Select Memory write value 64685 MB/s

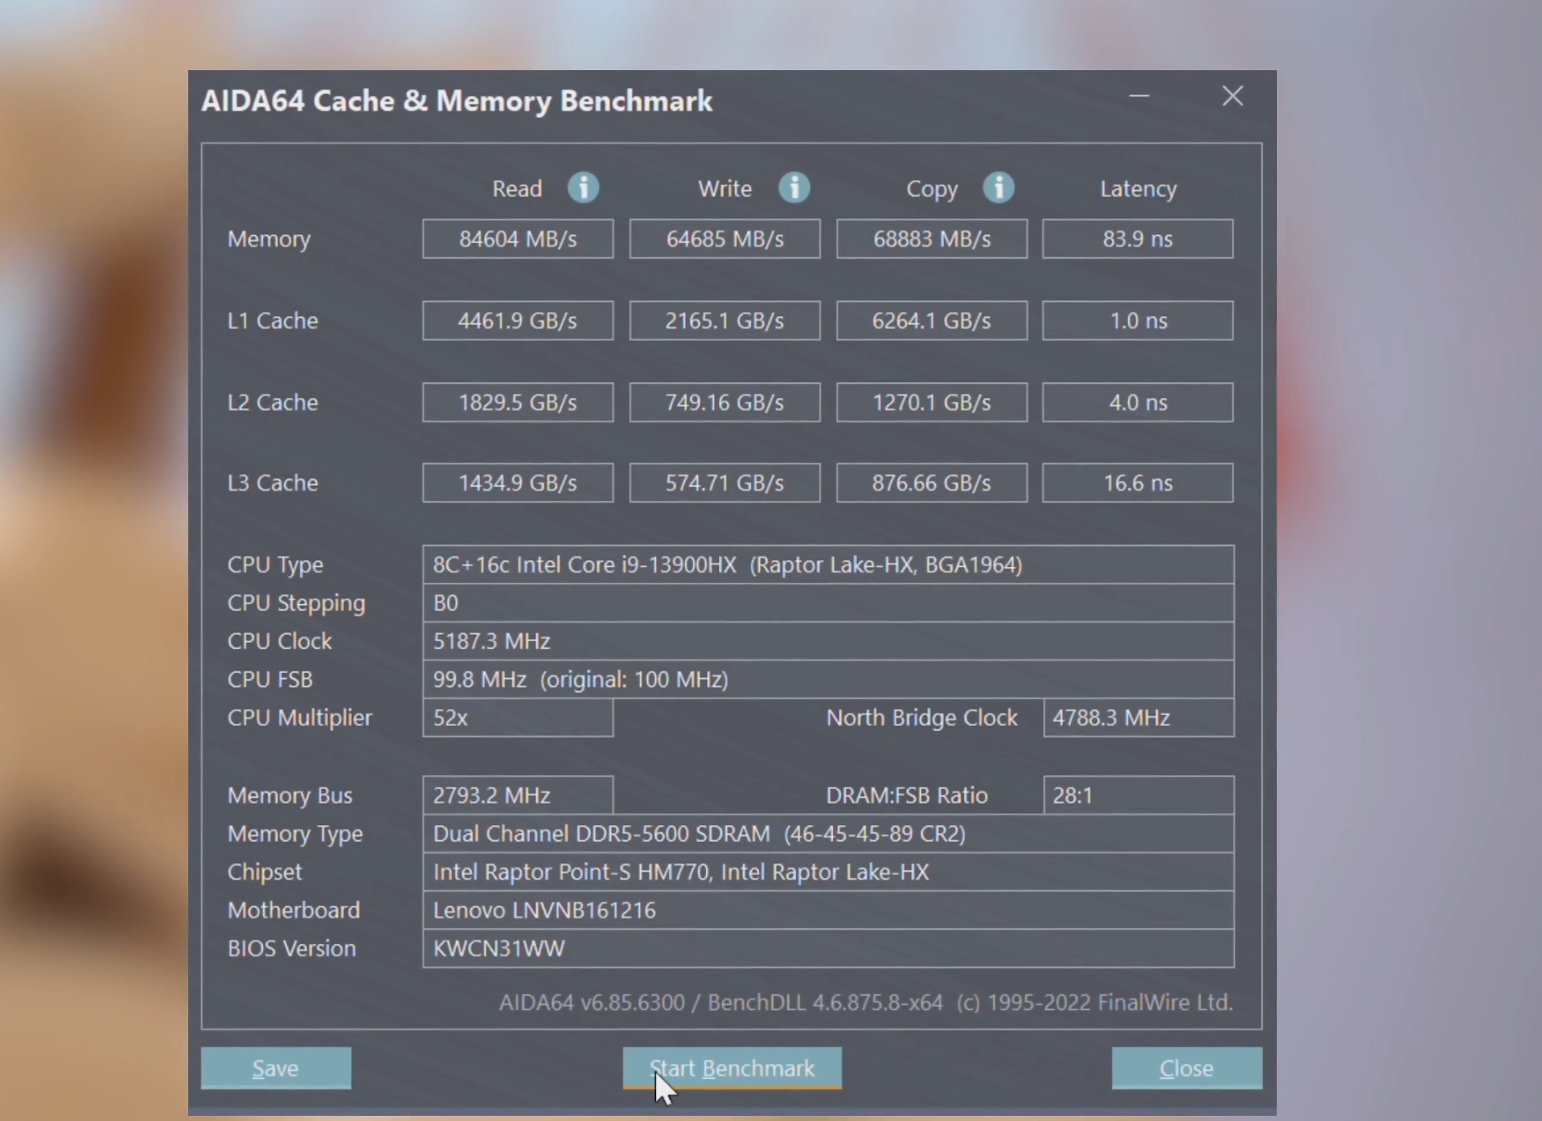(x=725, y=239)
